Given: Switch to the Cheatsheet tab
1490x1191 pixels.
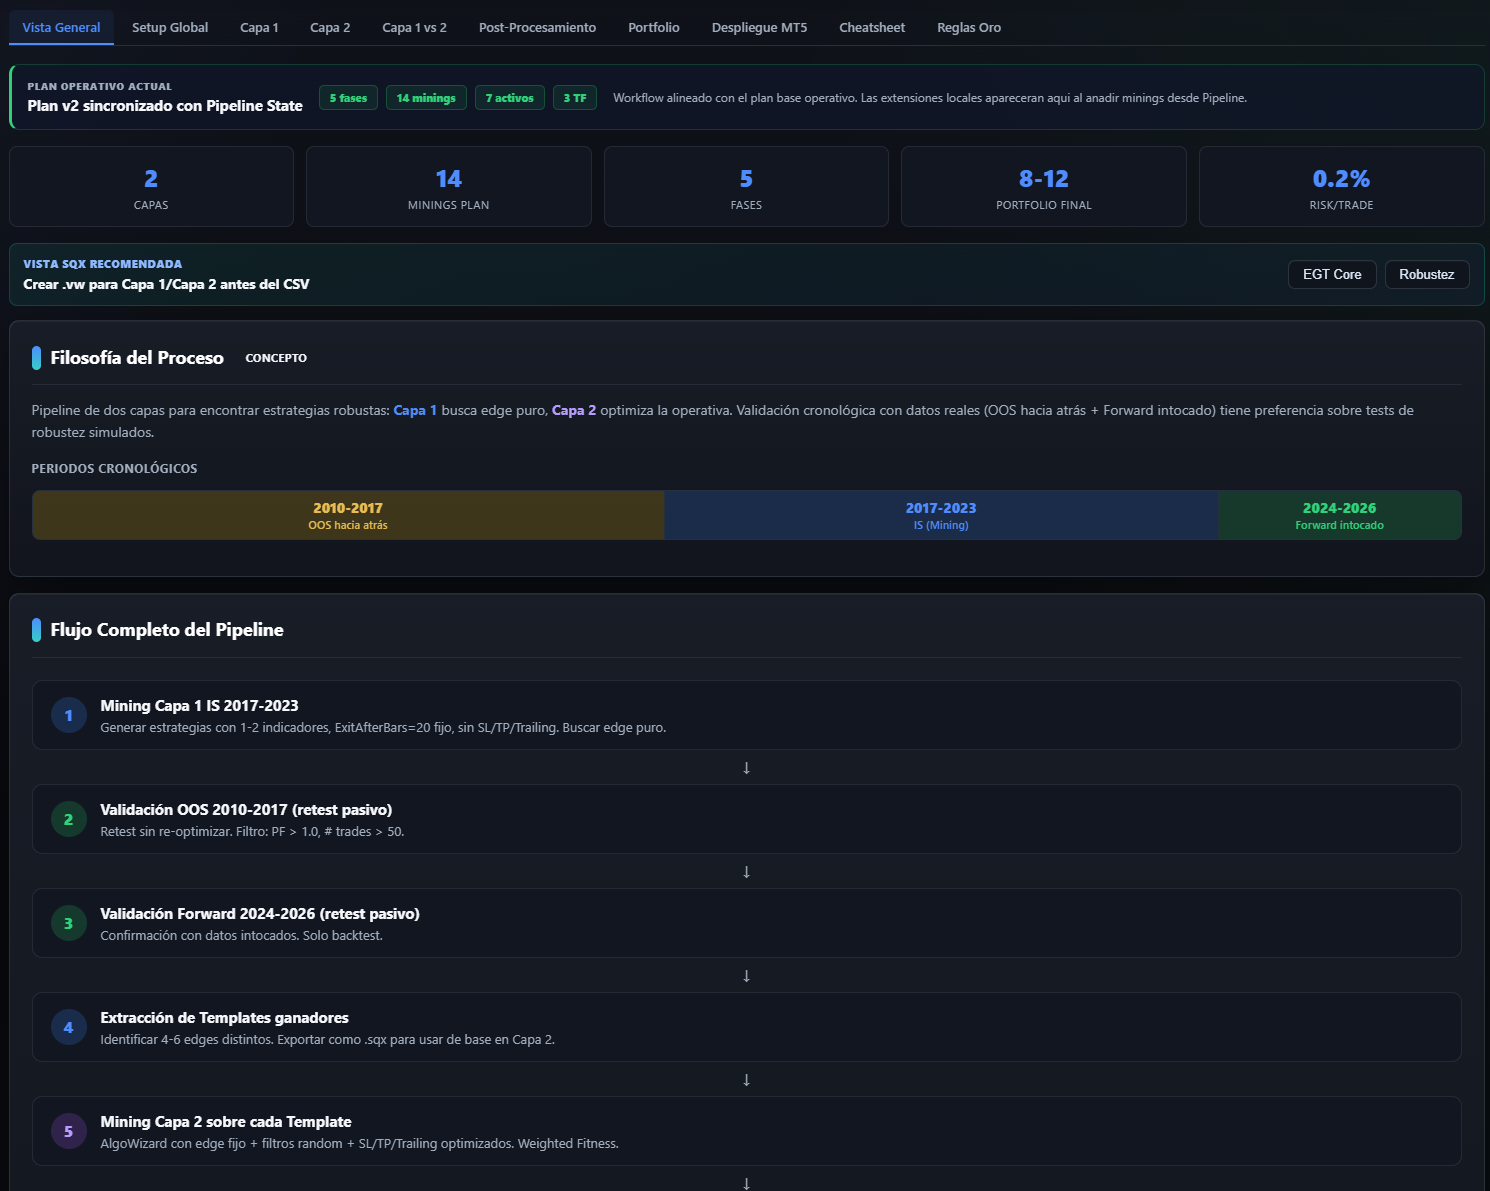Looking at the screenshot, I should tap(872, 27).
